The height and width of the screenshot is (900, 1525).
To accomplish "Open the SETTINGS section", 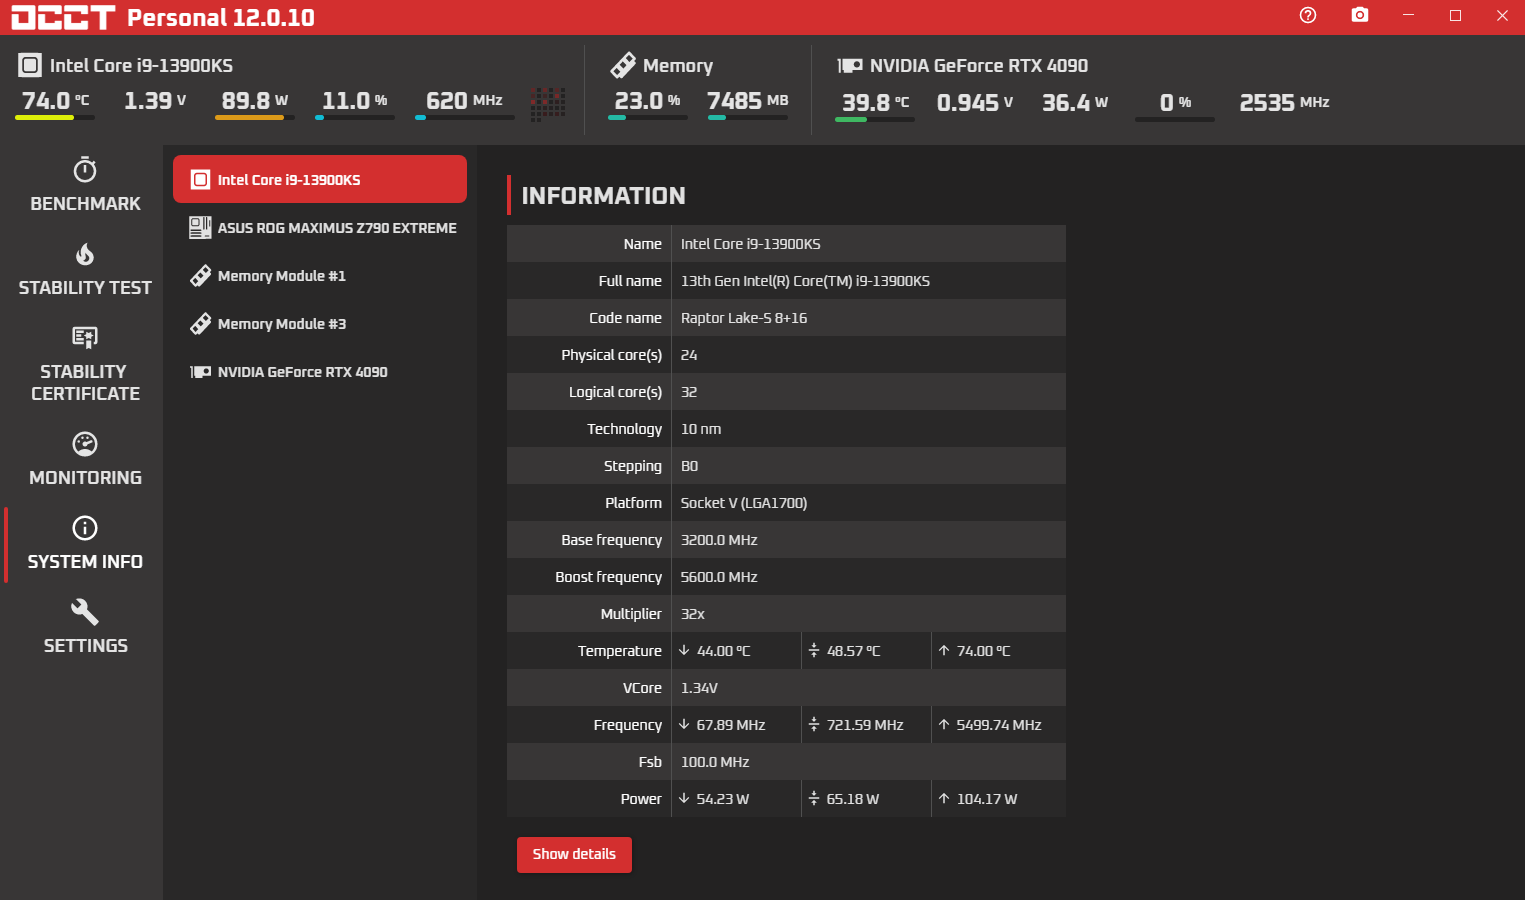I will (x=85, y=628).
